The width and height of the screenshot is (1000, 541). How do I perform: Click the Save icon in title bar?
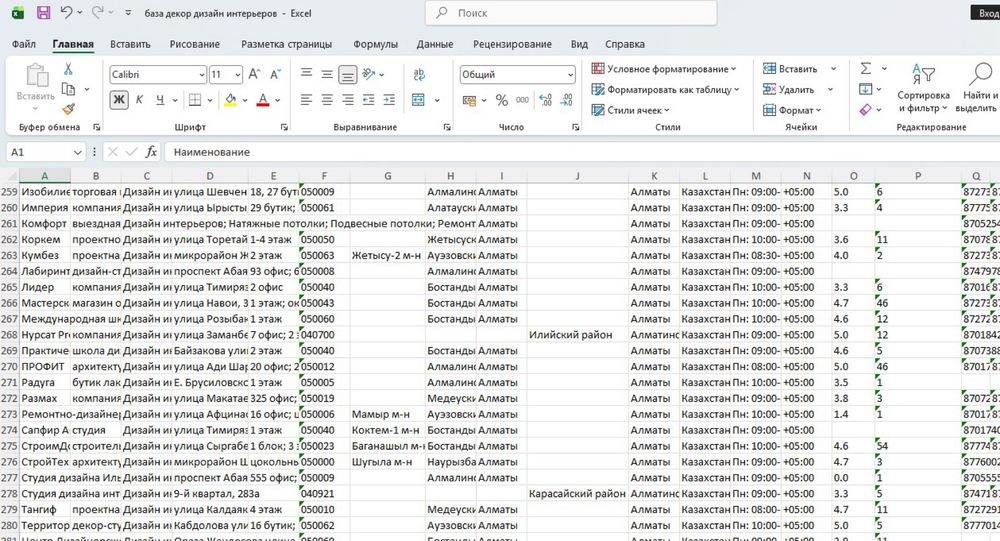click(x=43, y=13)
